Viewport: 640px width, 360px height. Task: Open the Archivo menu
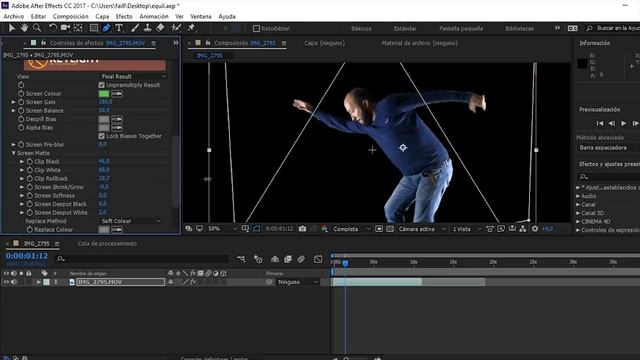(x=13, y=16)
